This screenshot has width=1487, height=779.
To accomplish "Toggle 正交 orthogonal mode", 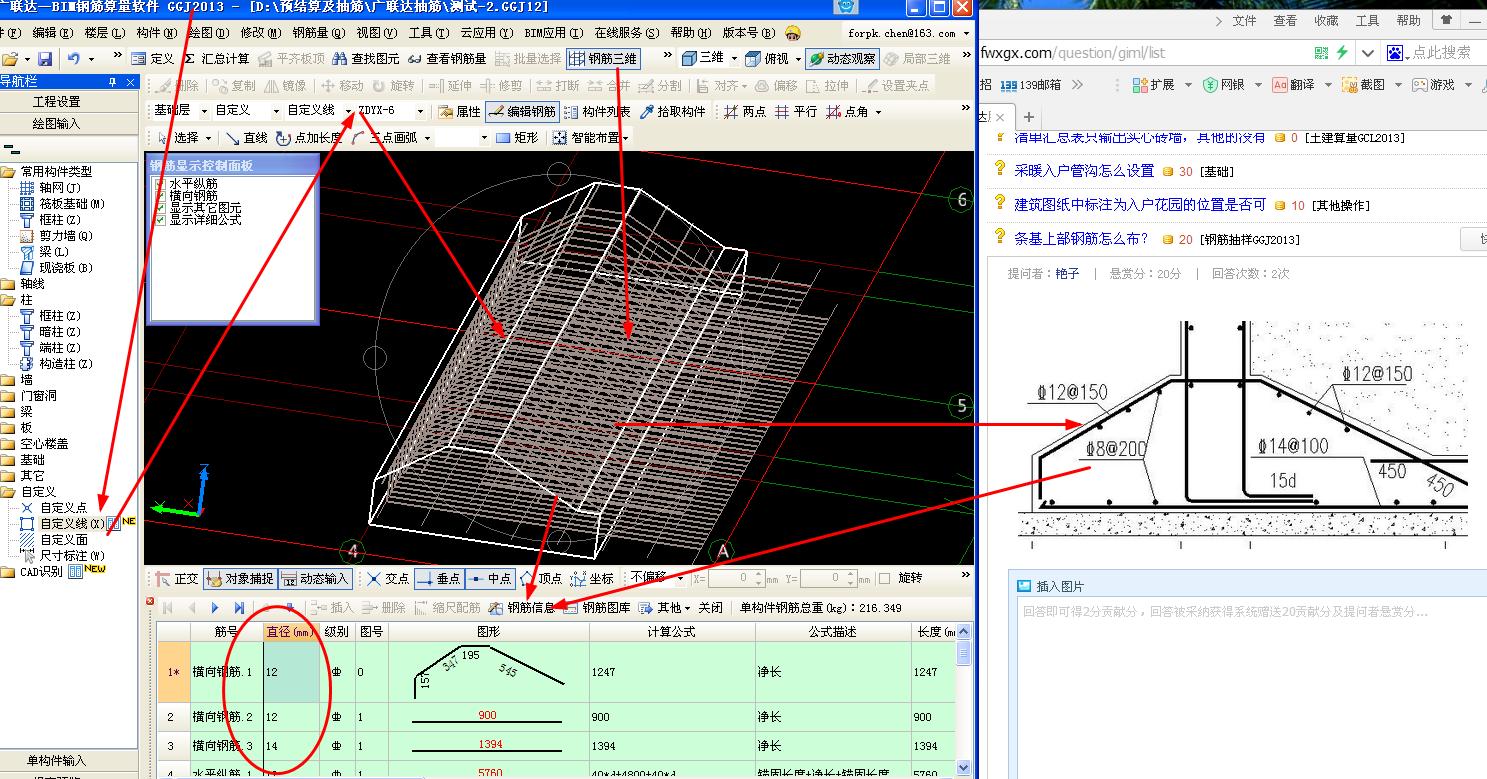I will pos(177,579).
